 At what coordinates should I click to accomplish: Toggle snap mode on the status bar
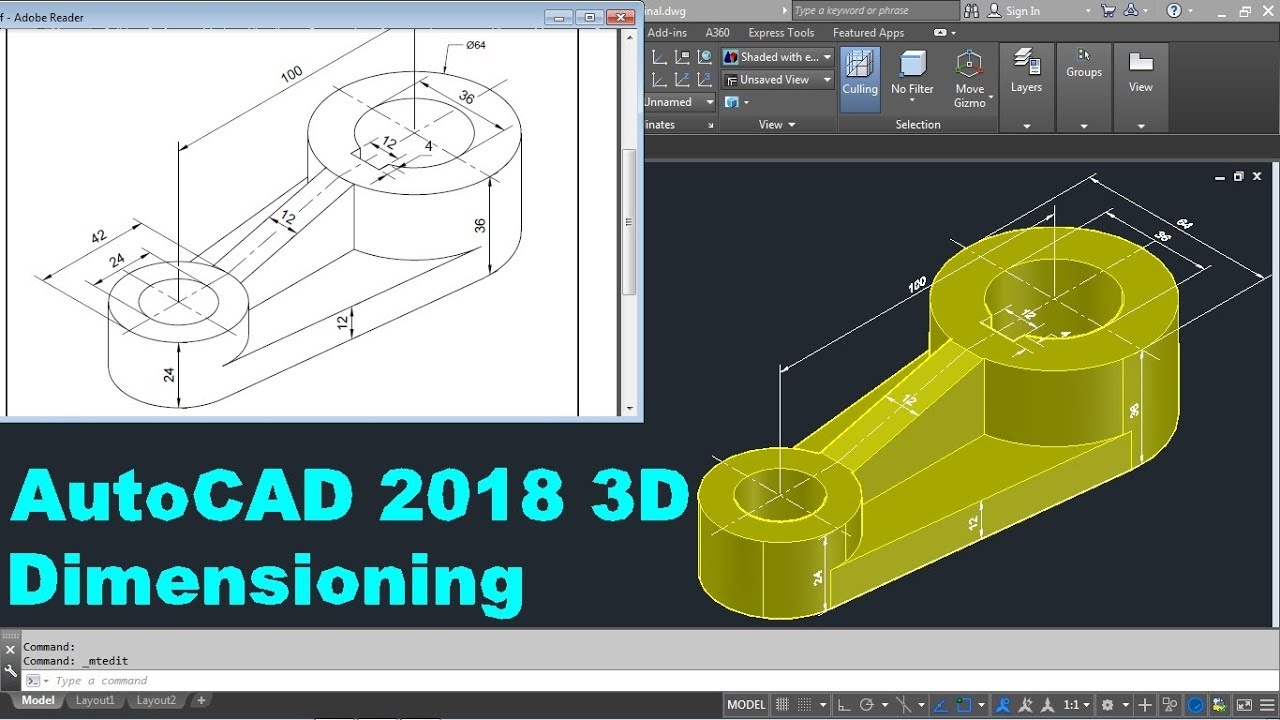[x=805, y=704]
